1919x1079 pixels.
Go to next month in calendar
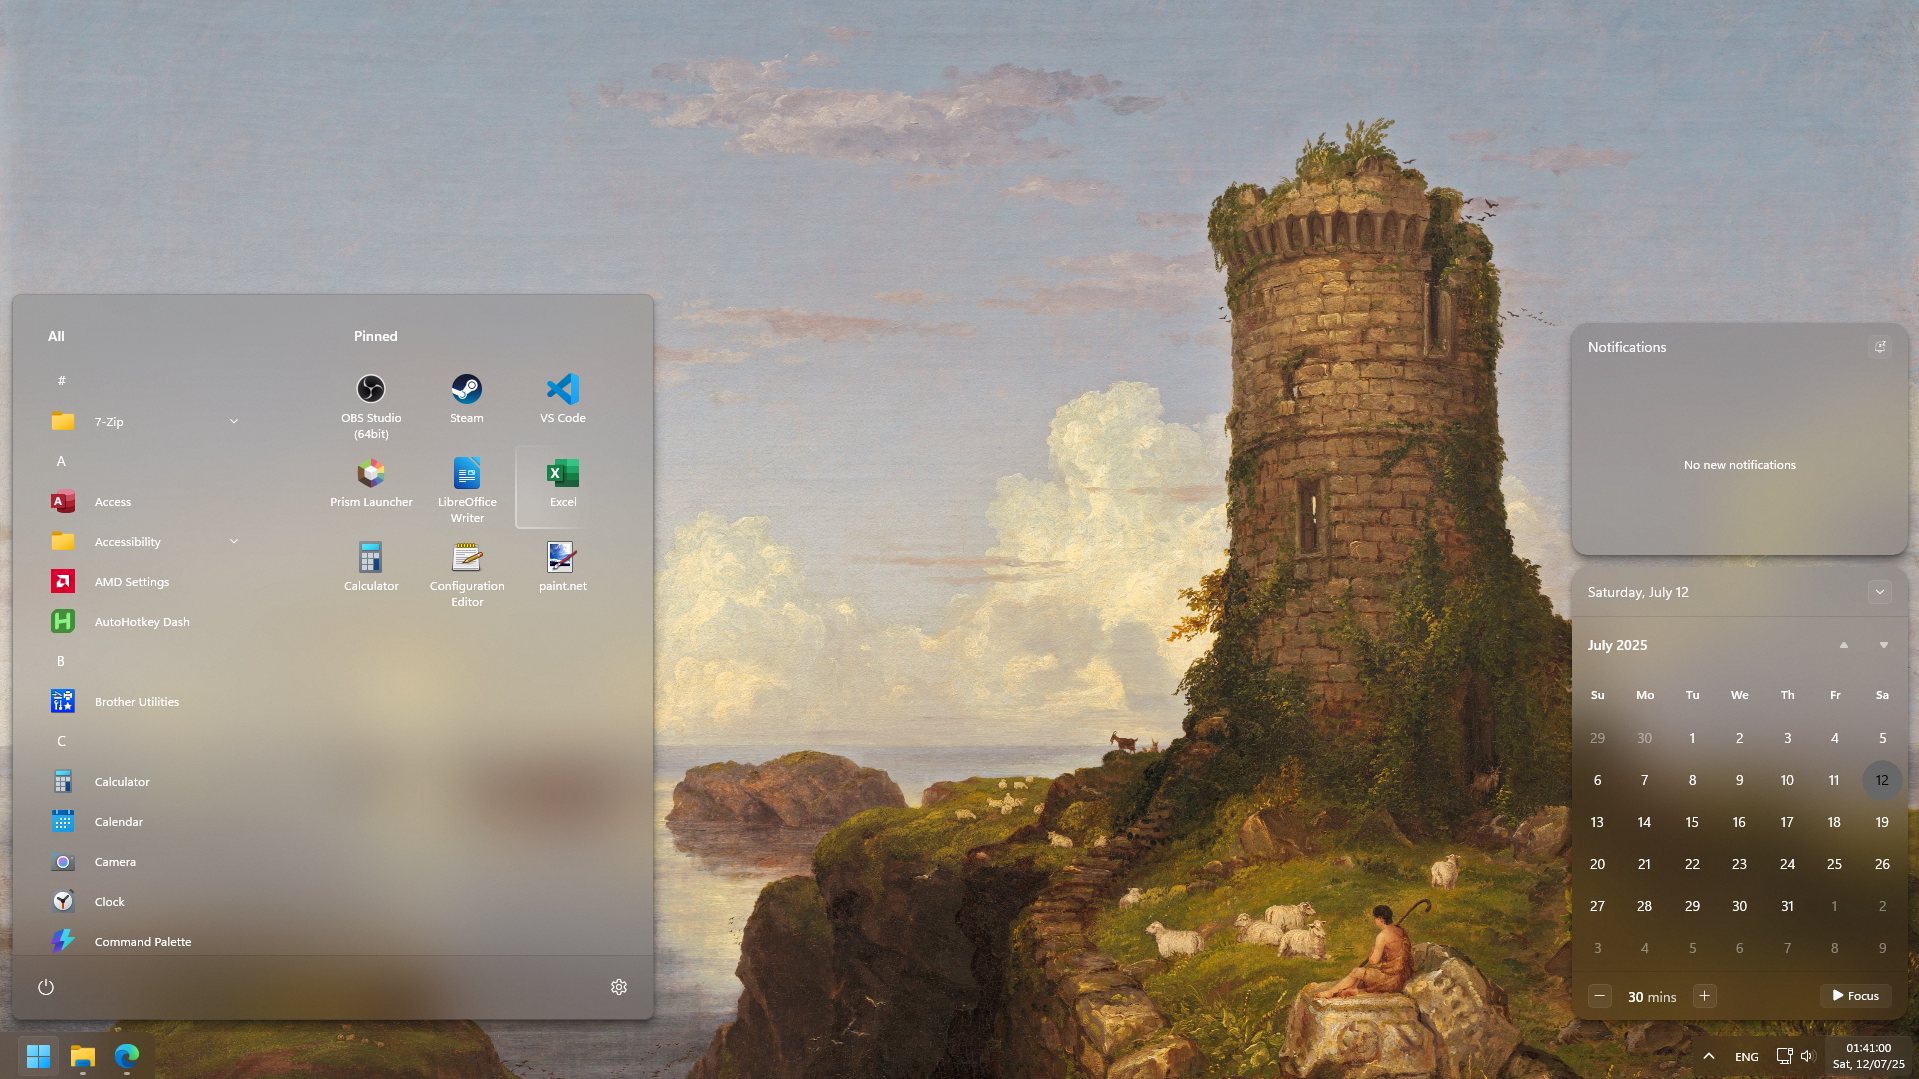(1884, 645)
